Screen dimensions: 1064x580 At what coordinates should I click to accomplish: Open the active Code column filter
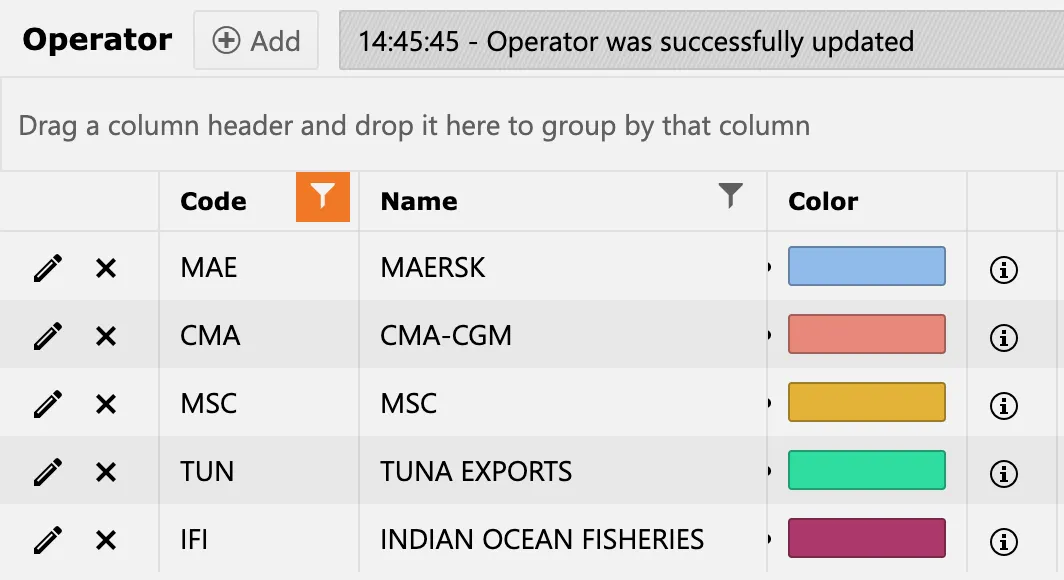click(x=323, y=197)
